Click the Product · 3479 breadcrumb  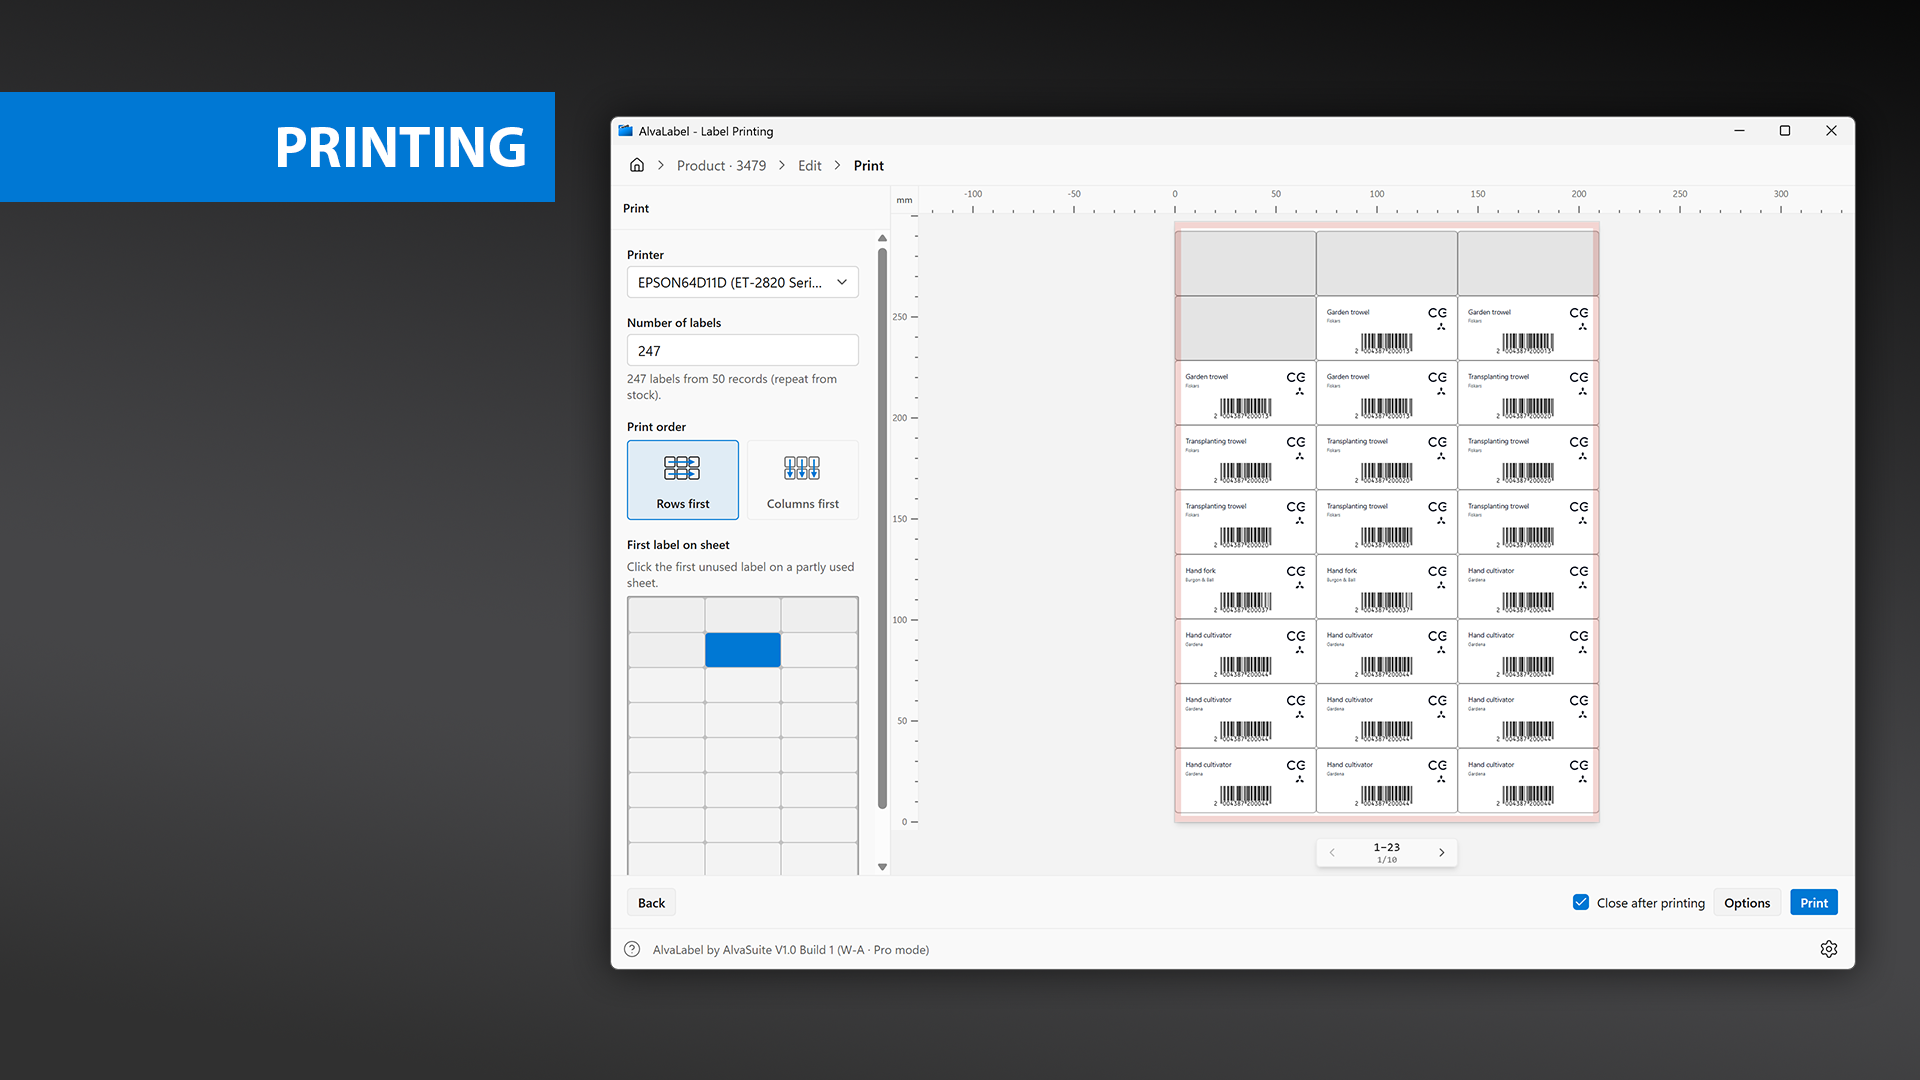pyautogui.click(x=721, y=166)
